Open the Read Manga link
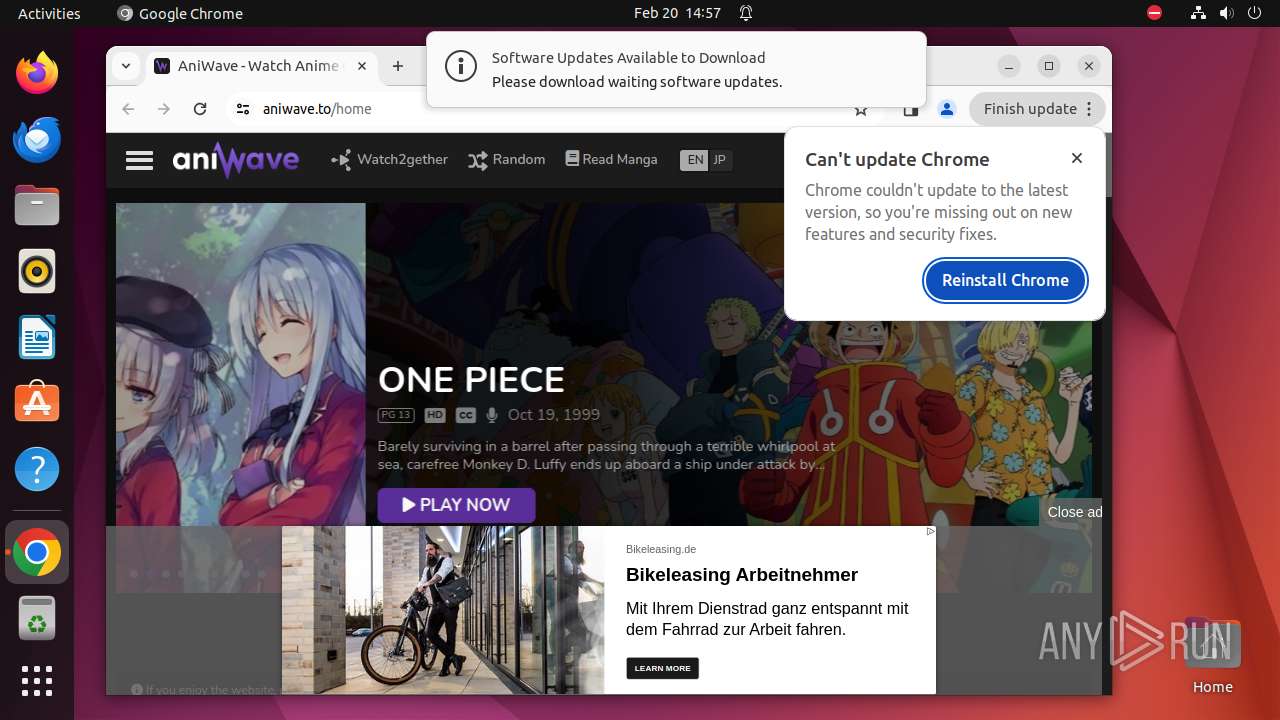 [x=611, y=159]
